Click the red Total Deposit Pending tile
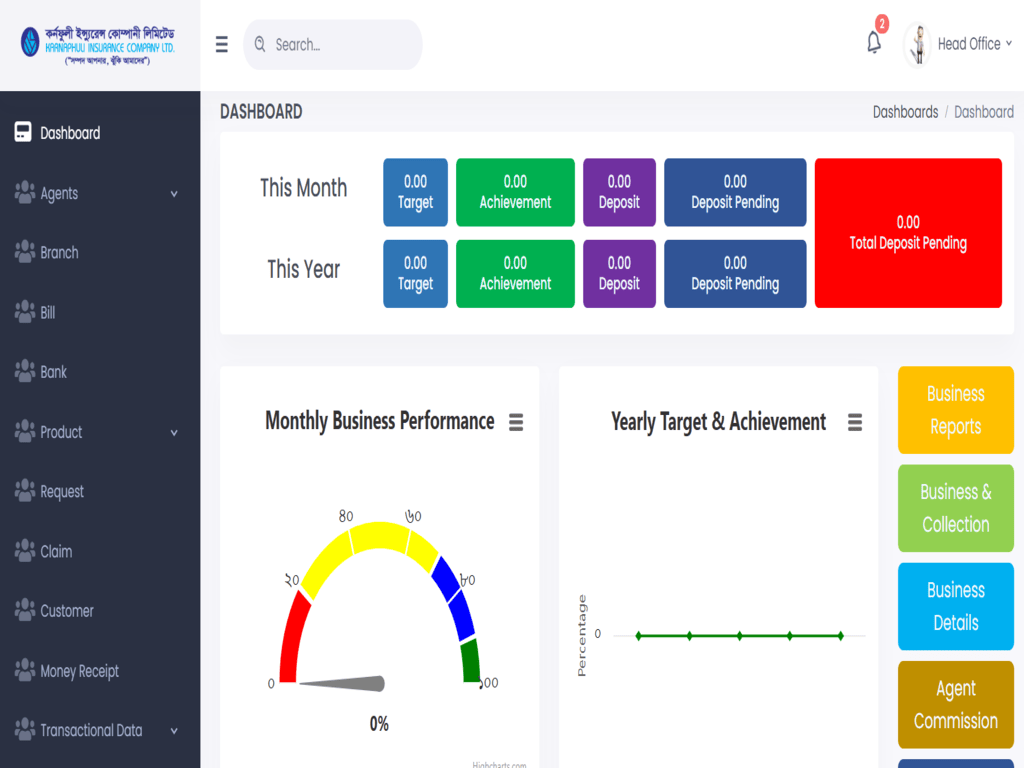This screenshot has width=1024, height=768. click(x=908, y=233)
